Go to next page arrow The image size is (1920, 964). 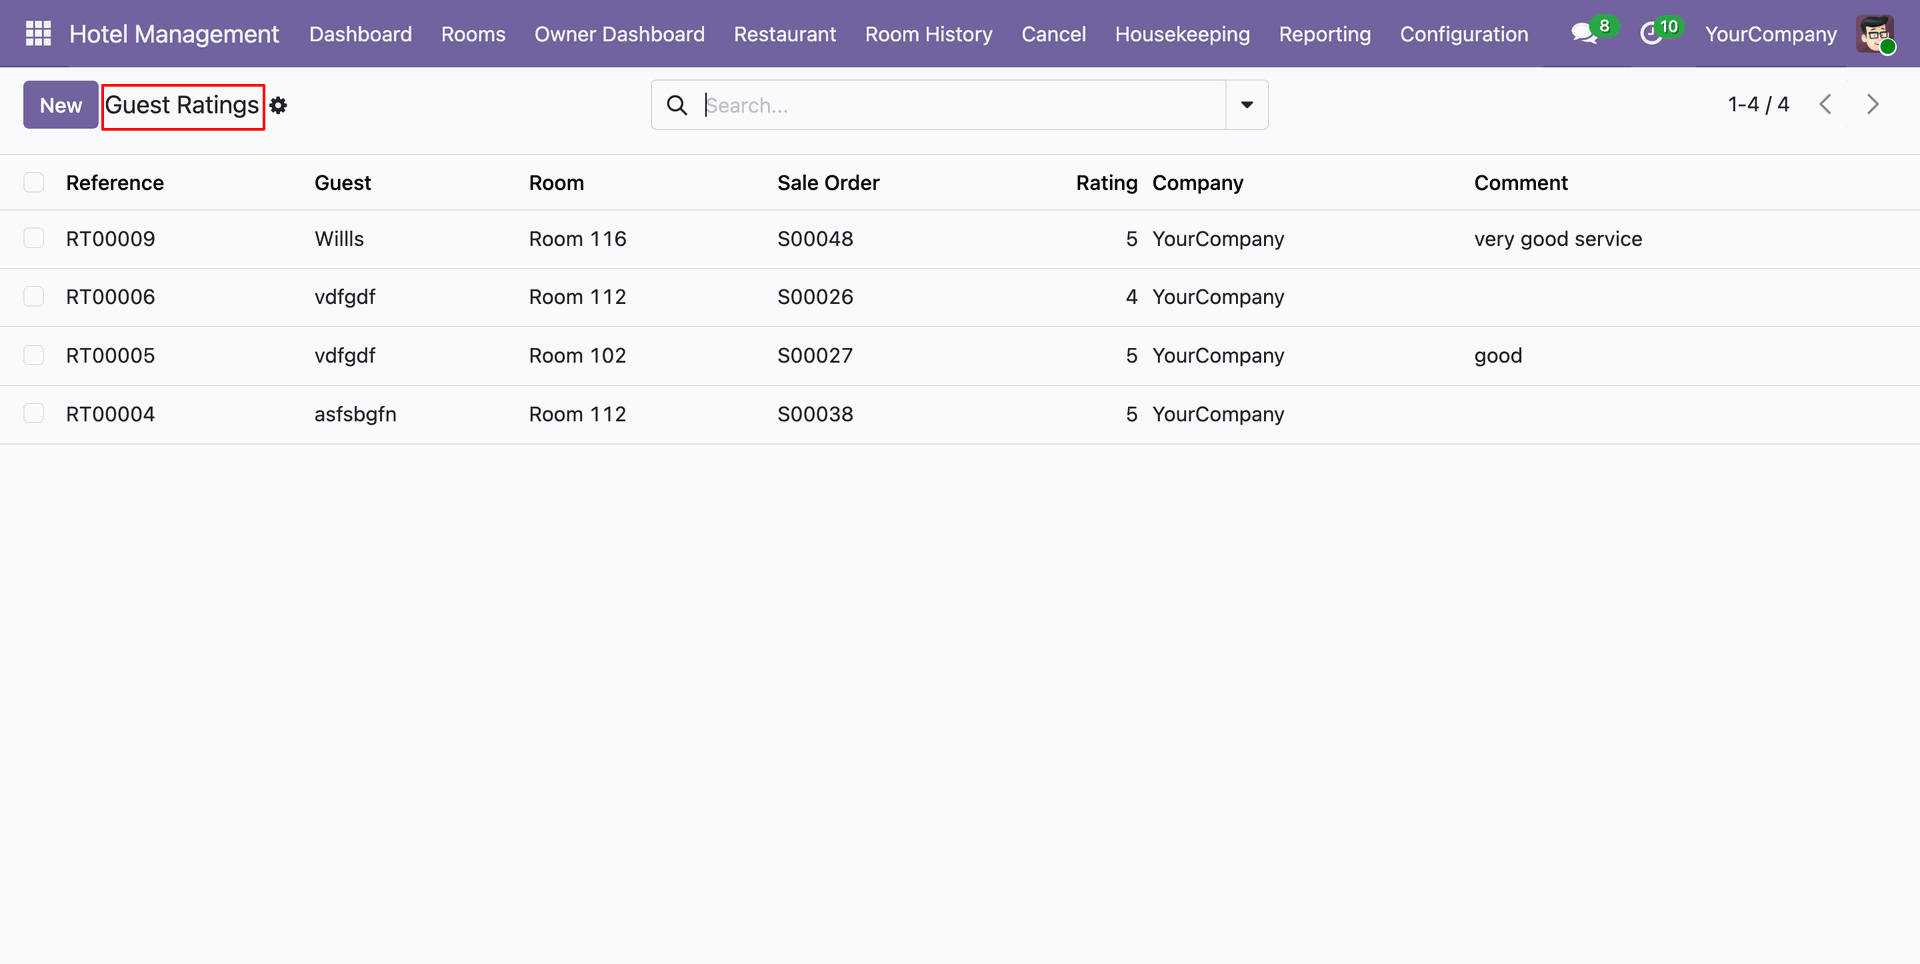click(x=1873, y=104)
